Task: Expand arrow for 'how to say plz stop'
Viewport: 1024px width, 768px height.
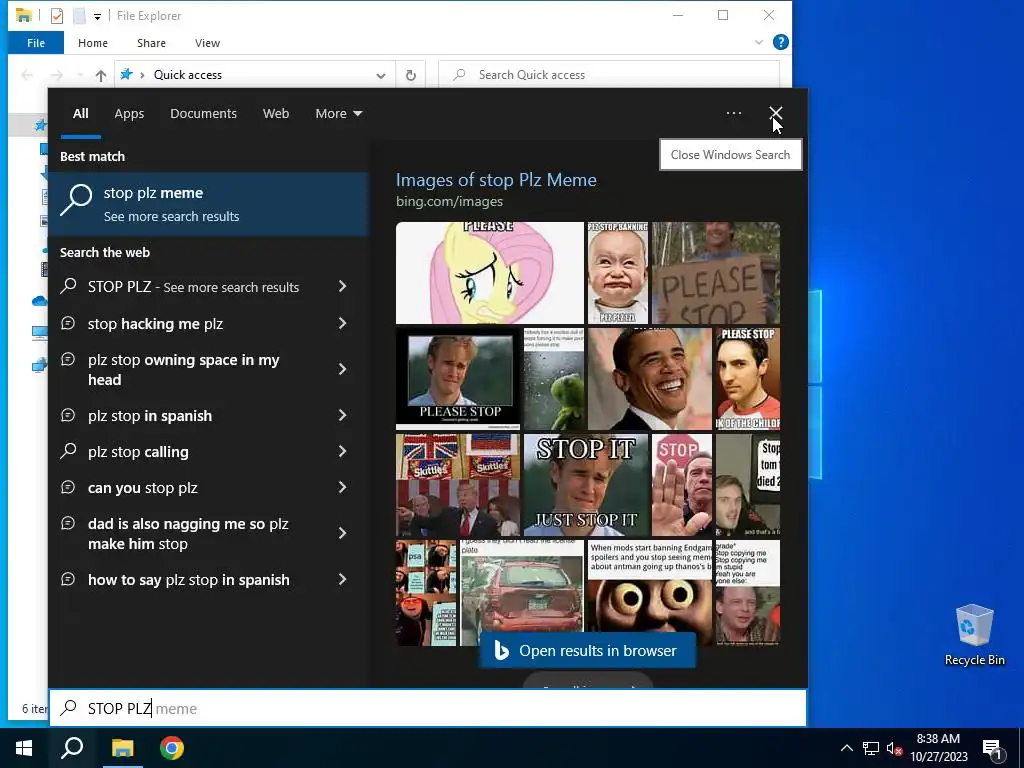Action: point(342,579)
